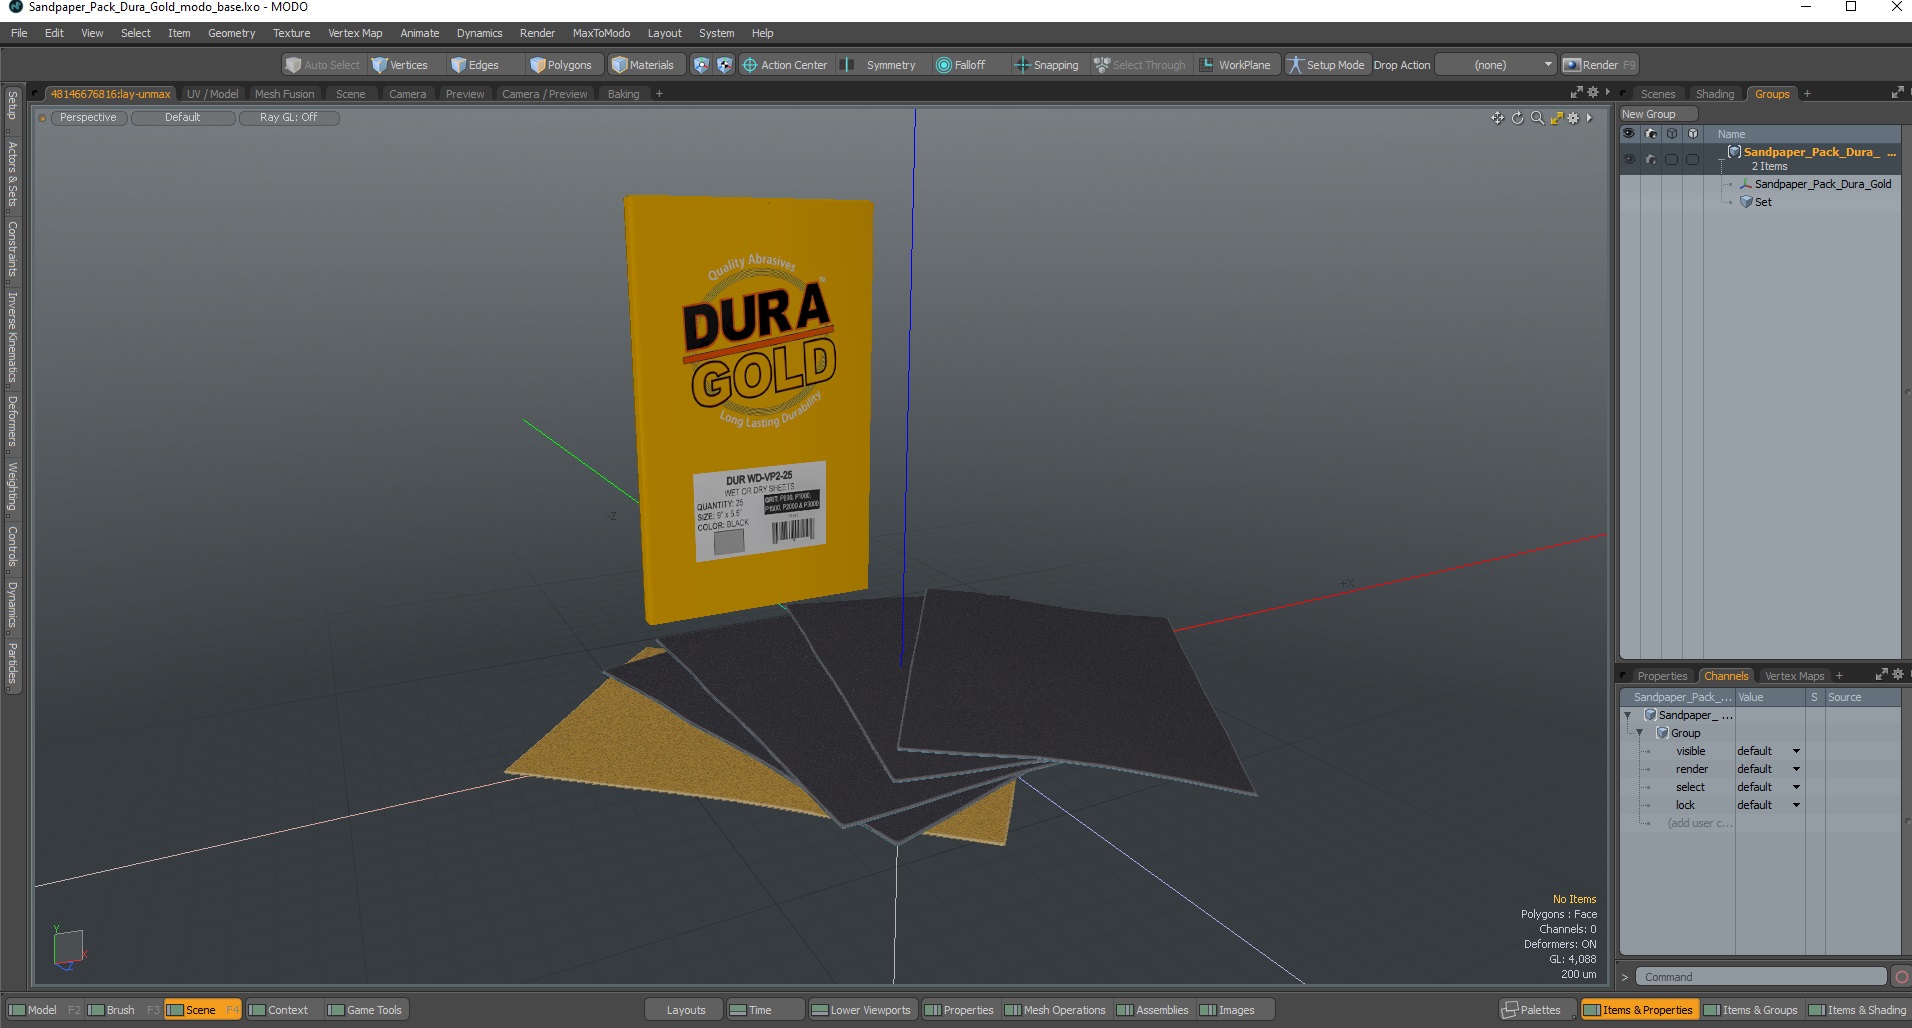
Task: Open the select channel default dropdown
Action: click(1768, 787)
